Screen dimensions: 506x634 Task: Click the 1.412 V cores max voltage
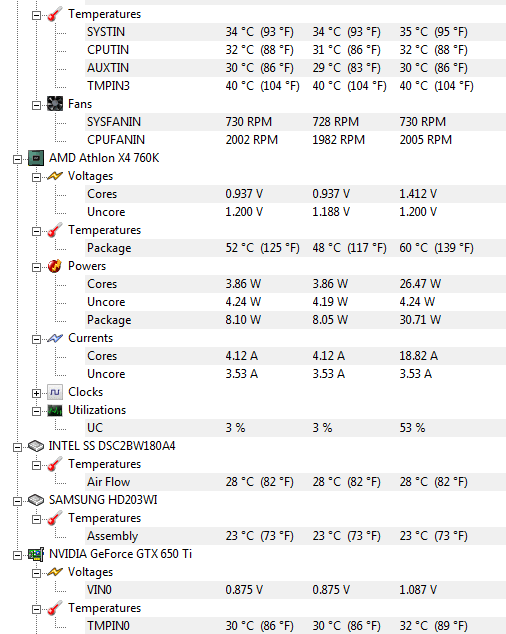point(418,194)
